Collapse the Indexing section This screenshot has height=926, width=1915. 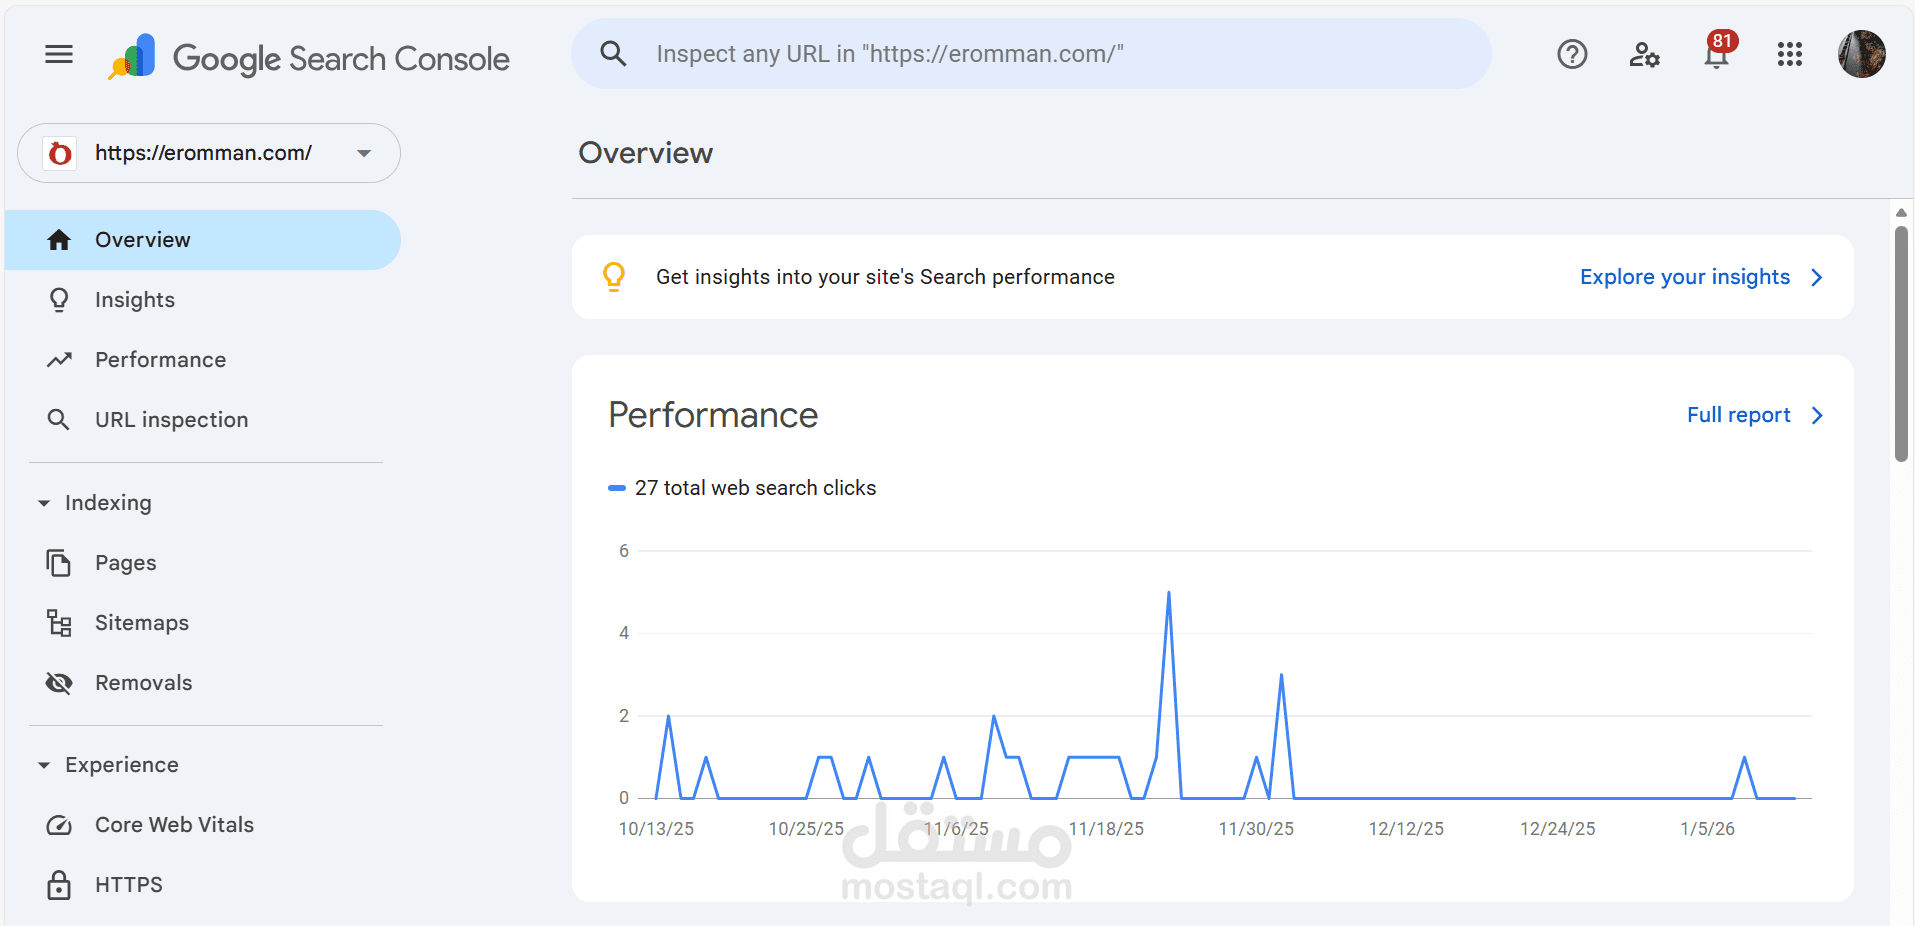pyautogui.click(x=44, y=503)
